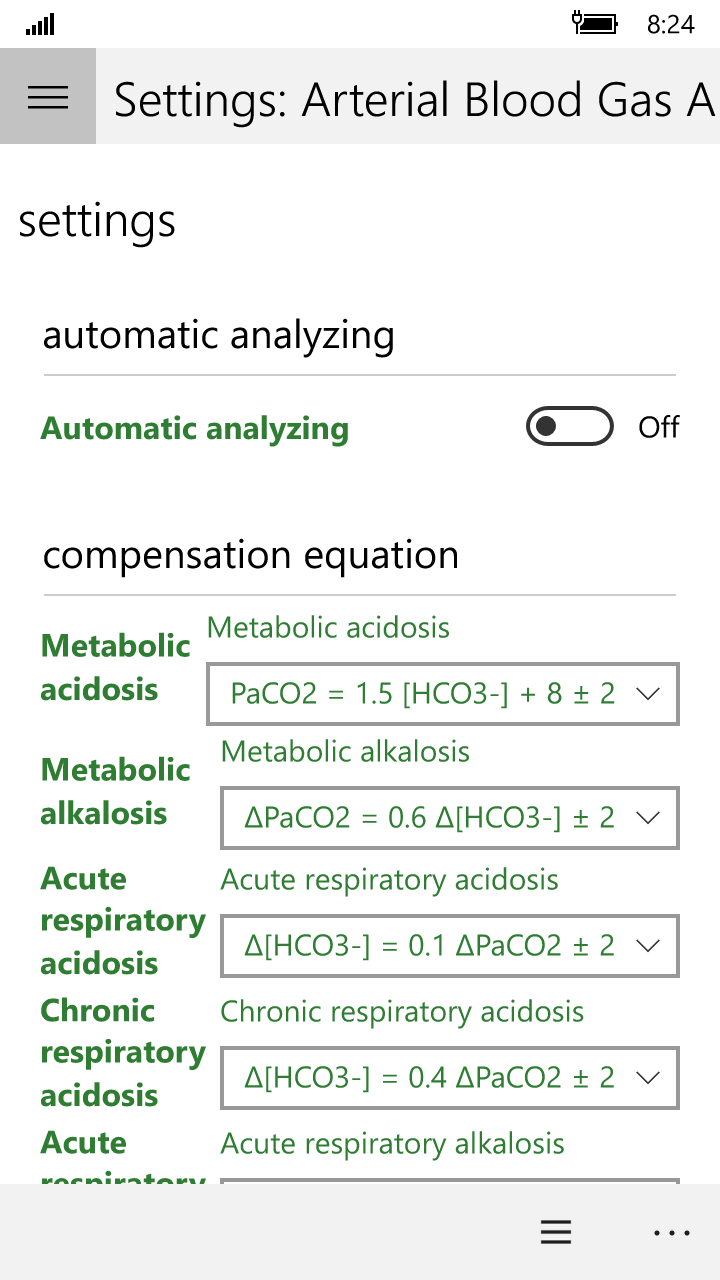
Task: Click the cellular signal strength indicator
Action: click(40, 23)
